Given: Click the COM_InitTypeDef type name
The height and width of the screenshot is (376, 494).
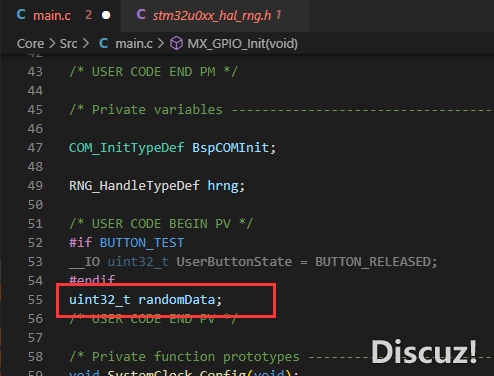Looking at the screenshot, I should tap(126, 148).
